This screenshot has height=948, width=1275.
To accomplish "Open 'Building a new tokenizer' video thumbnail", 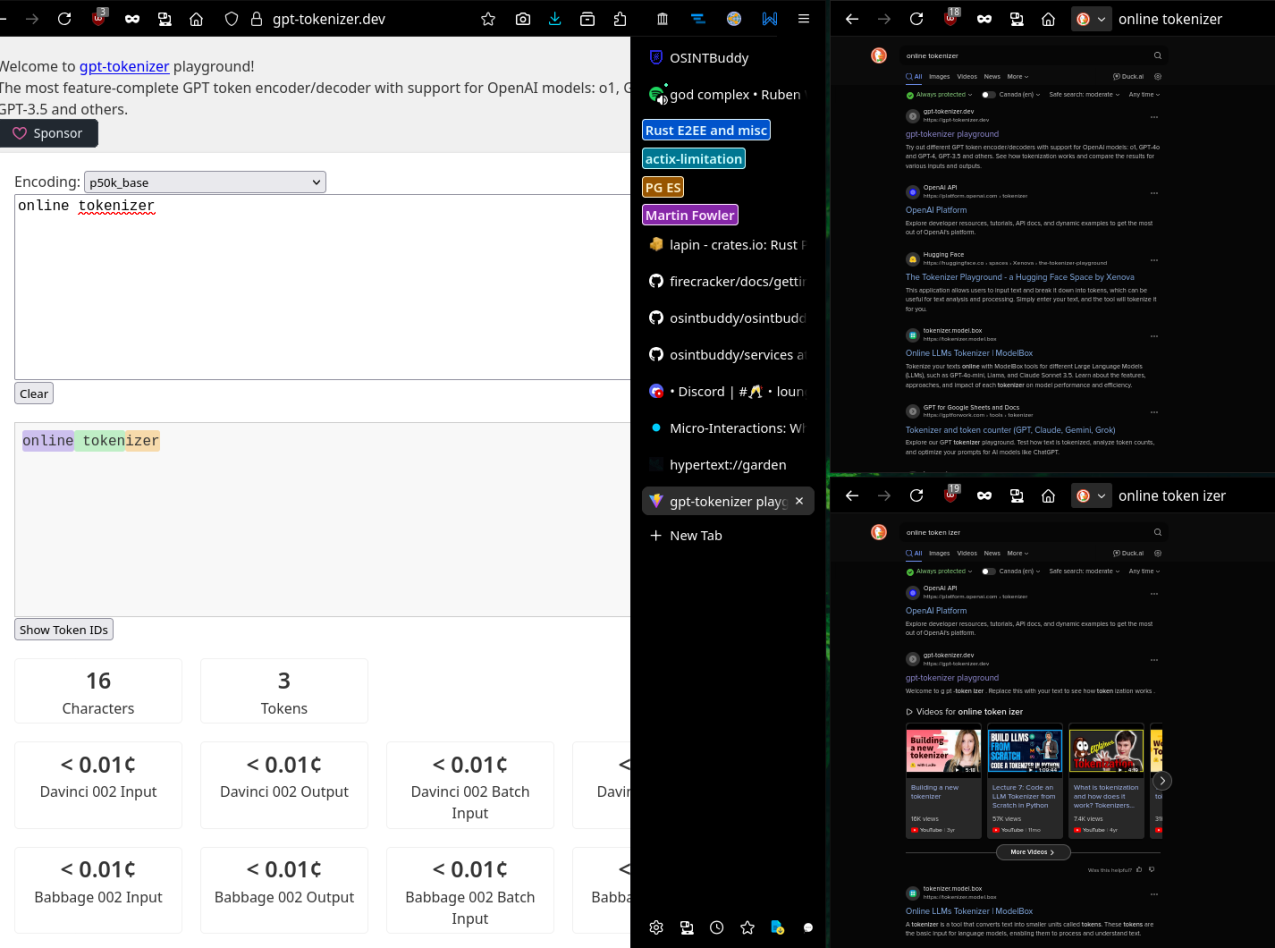I will click(x=944, y=750).
